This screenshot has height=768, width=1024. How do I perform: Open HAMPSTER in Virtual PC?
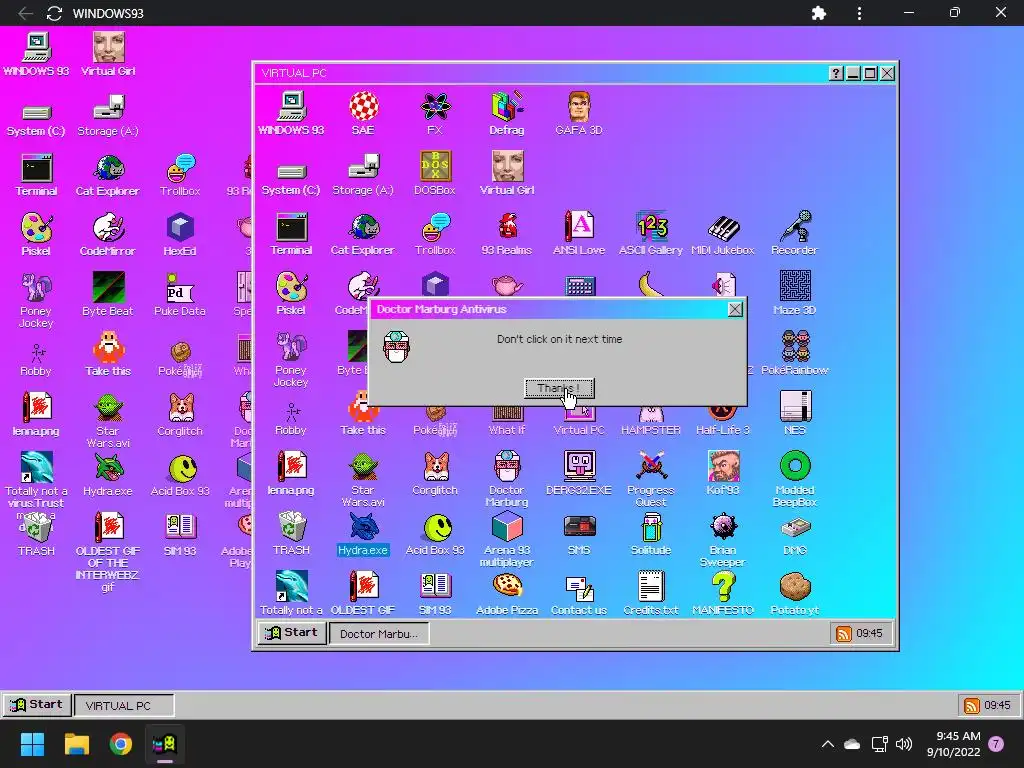click(650, 421)
